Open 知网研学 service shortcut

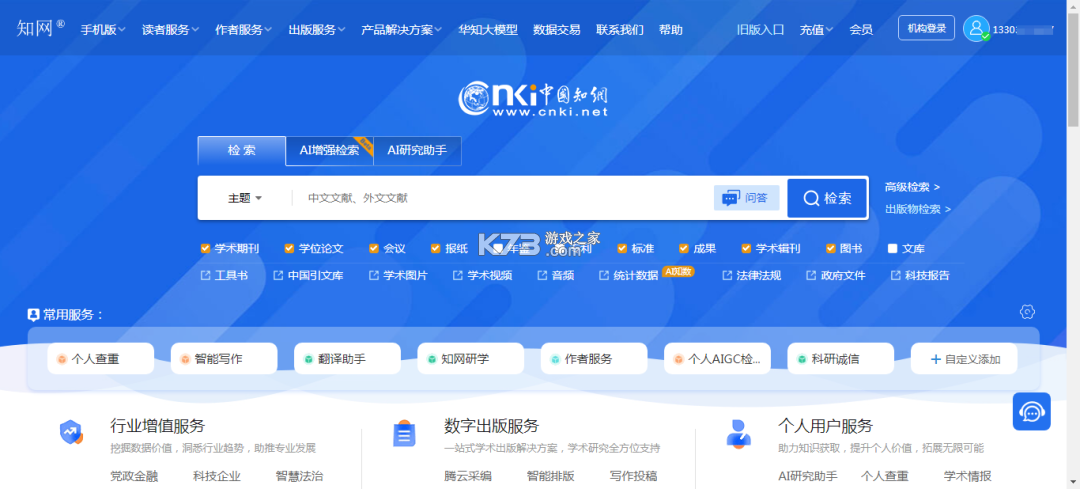click(x=470, y=359)
